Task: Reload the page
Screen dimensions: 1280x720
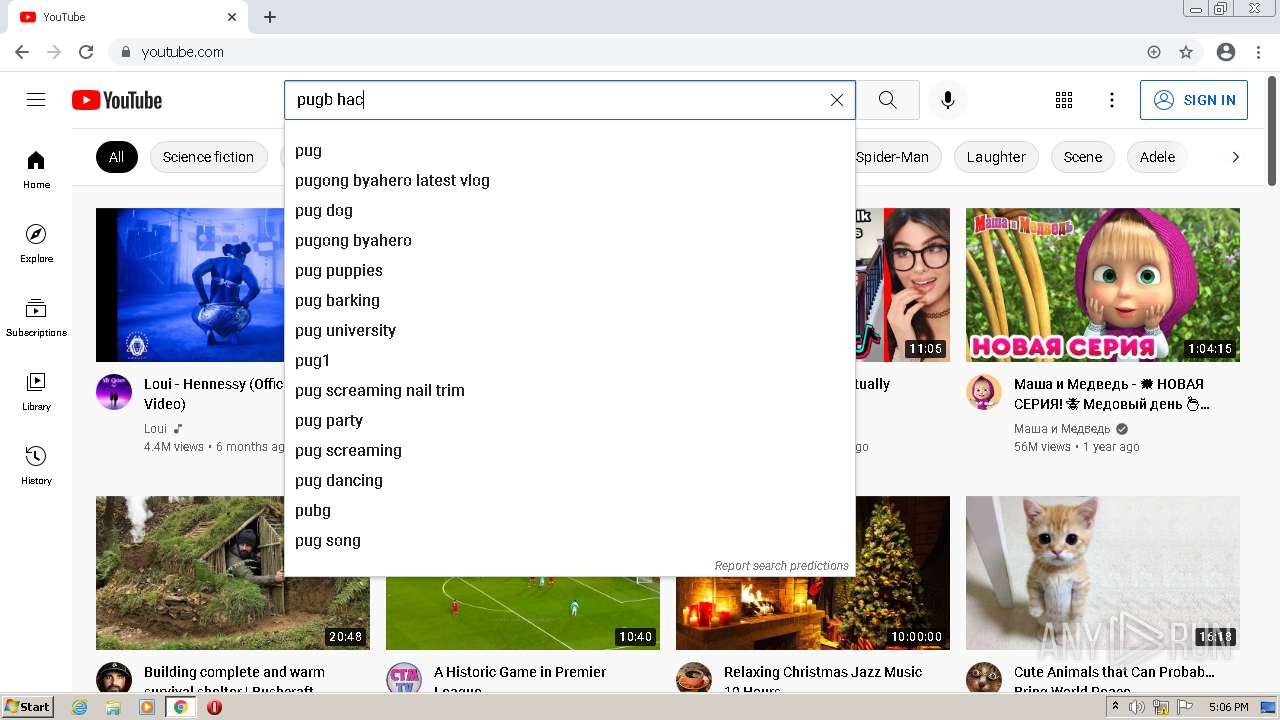Action: pyautogui.click(x=86, y=52)
